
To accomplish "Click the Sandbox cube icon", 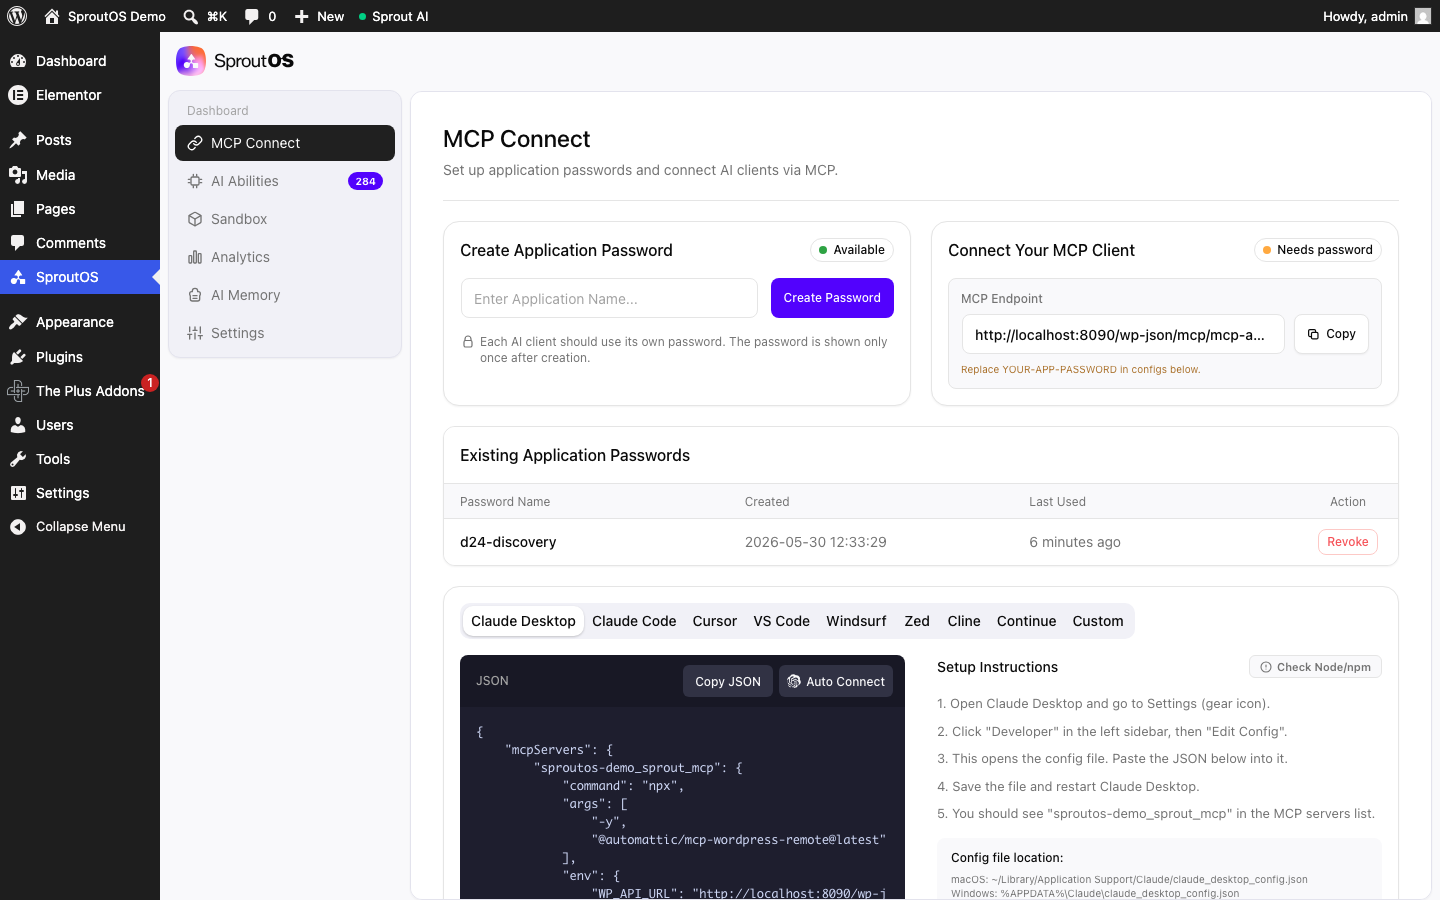I will point(195,219).
